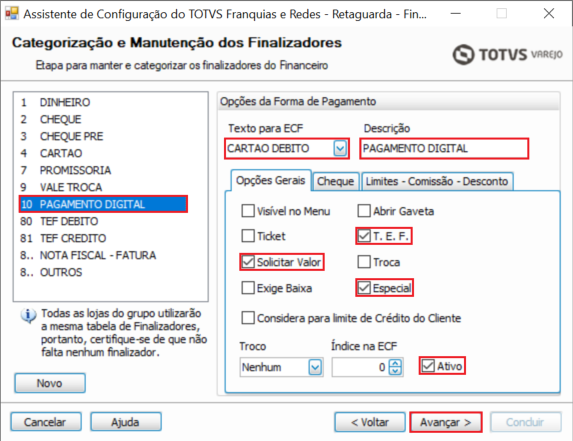This screenshot has height=441, width=573.
Task: Select the CHEQUE PRE list row
Action: tap(103, 136)
